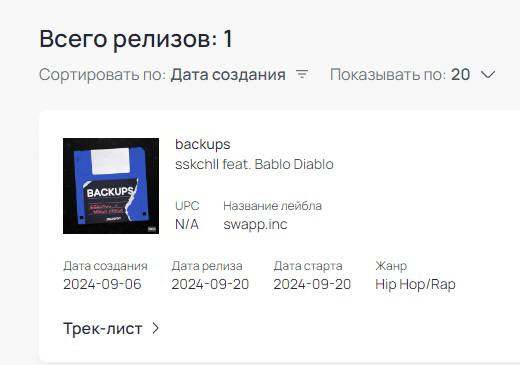
Task: Click the Сортировать по label
Action: [102, 74]
